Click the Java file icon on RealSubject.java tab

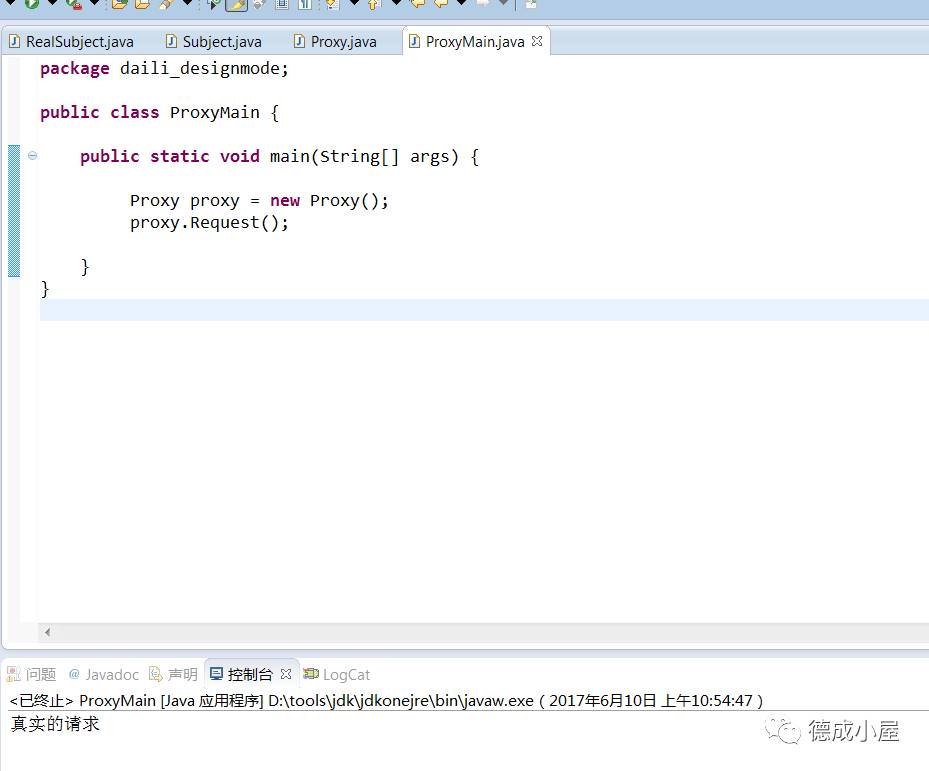(14, 41)
